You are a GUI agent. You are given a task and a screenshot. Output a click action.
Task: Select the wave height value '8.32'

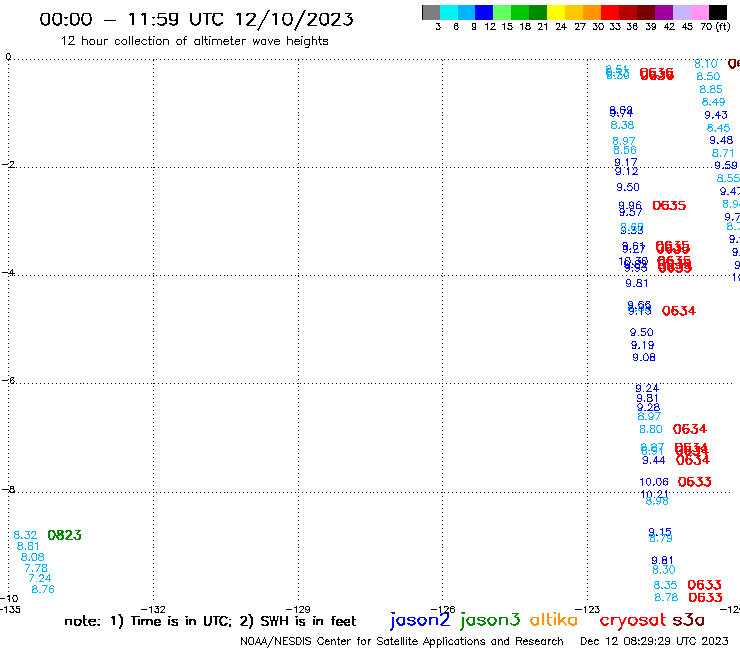(25, 535)
